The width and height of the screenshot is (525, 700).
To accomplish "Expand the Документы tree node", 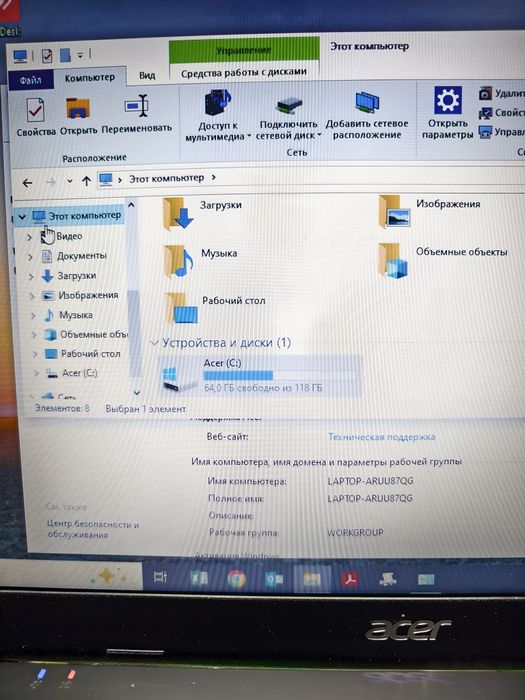I will [x=30, y=257].
